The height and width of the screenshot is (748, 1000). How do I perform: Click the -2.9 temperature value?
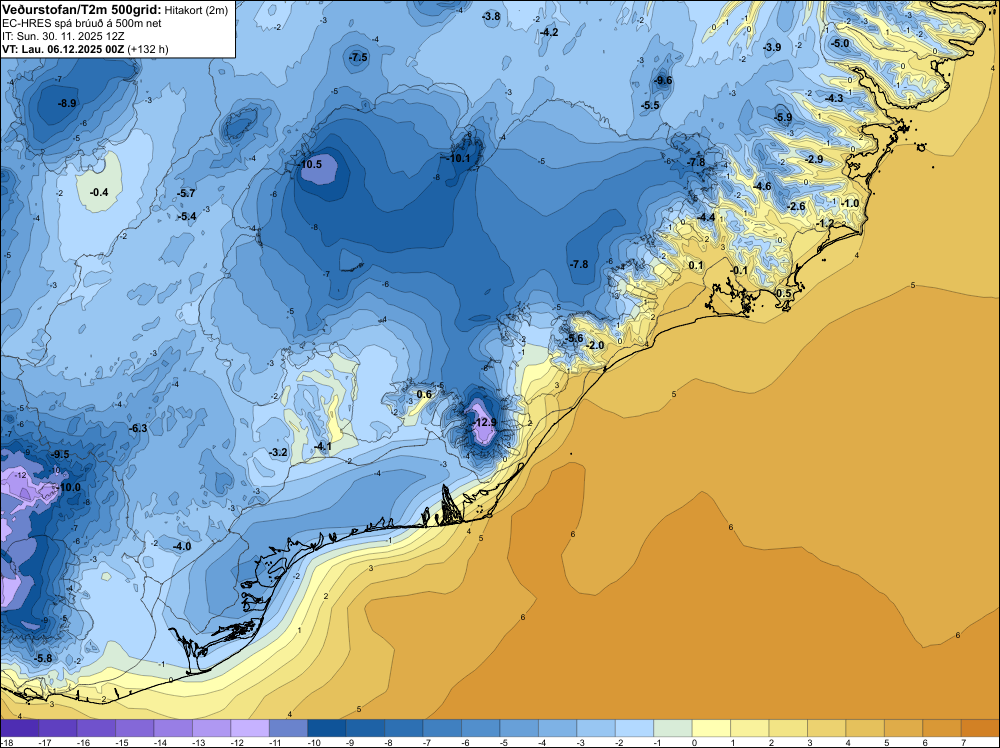(814, 159)
